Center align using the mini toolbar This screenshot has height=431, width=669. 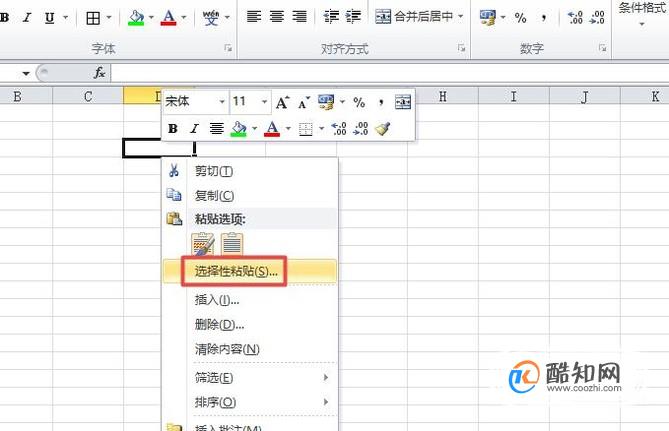point(216,128)
